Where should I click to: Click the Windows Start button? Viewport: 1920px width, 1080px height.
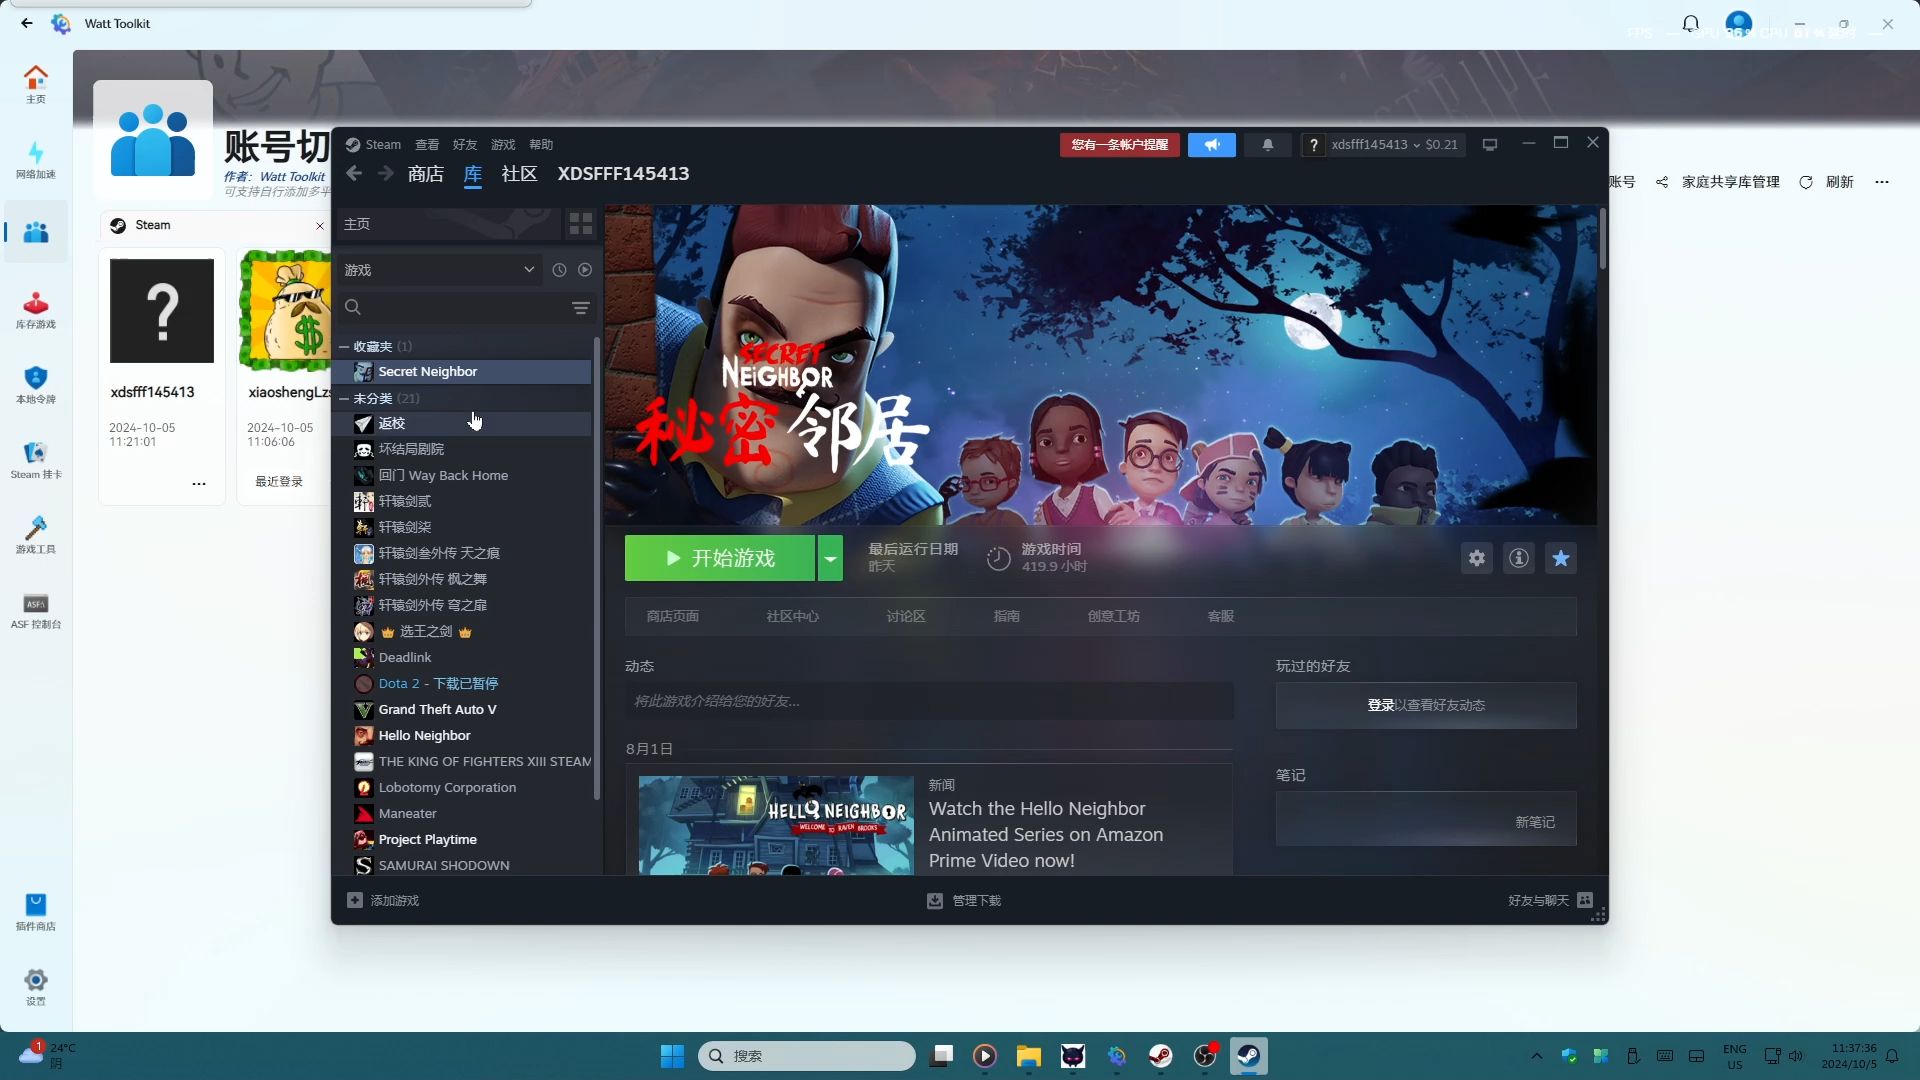coord(672,1056)
